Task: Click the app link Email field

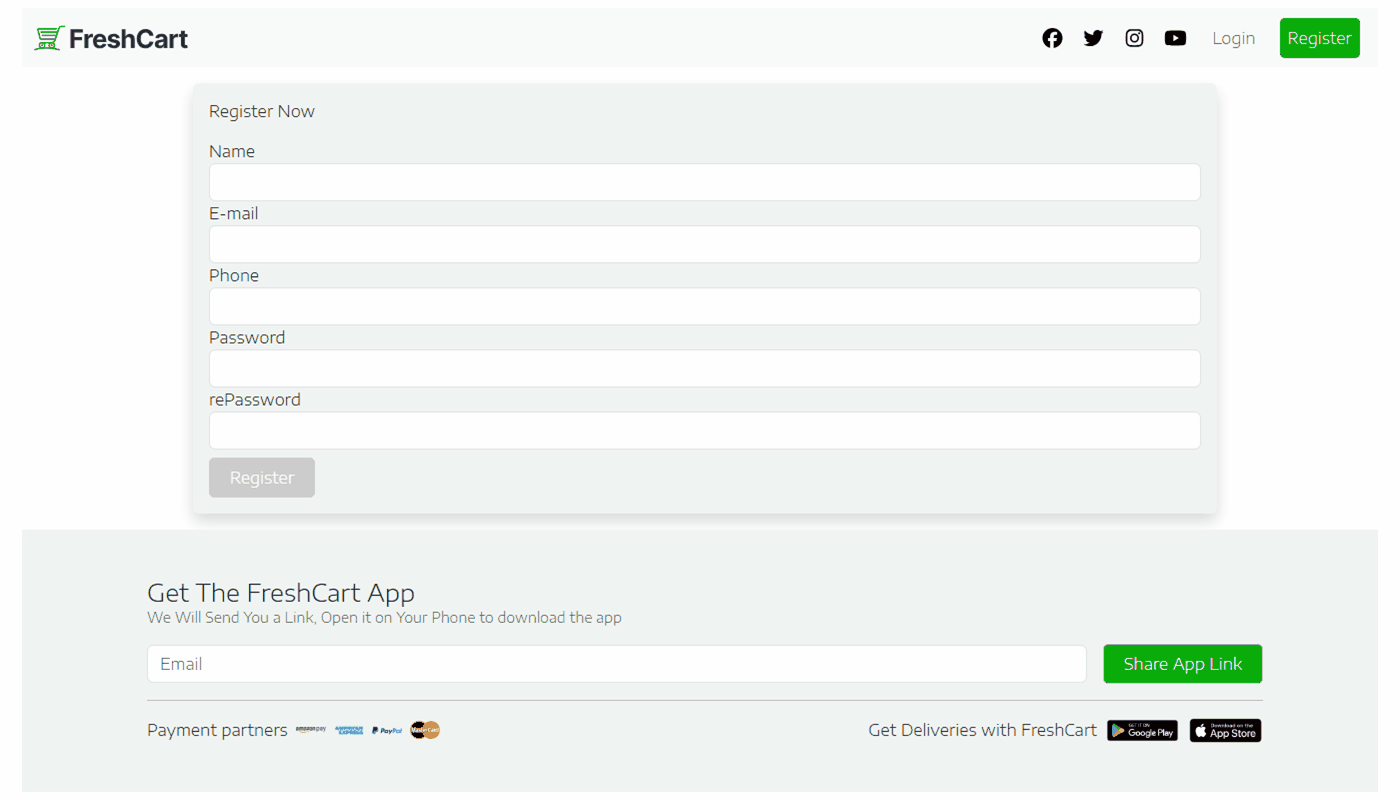Action: pos(617,664)
